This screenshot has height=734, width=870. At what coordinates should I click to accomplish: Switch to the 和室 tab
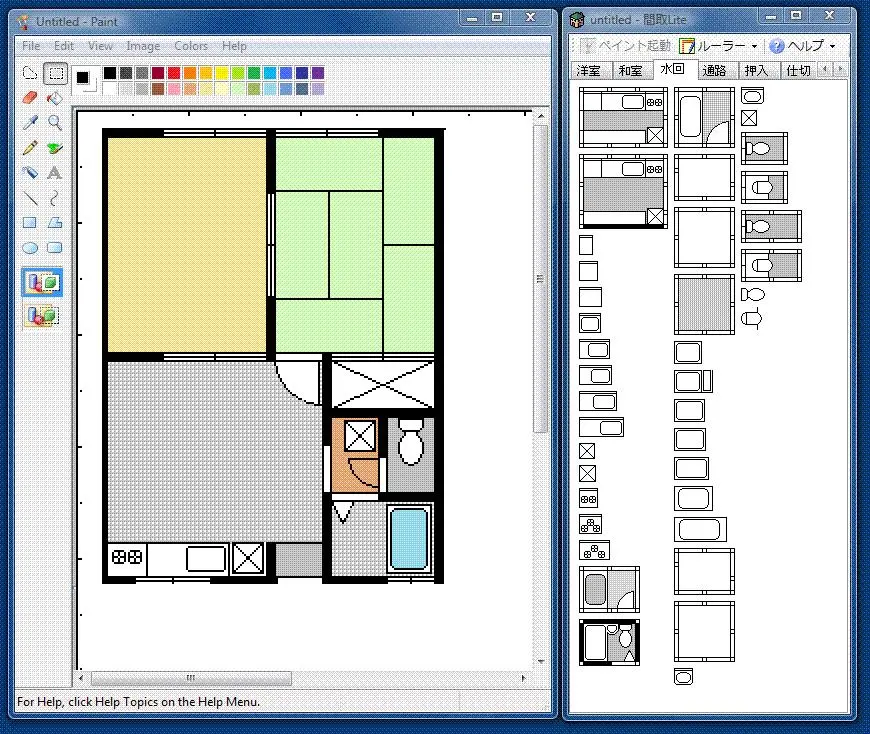(630, 70)
